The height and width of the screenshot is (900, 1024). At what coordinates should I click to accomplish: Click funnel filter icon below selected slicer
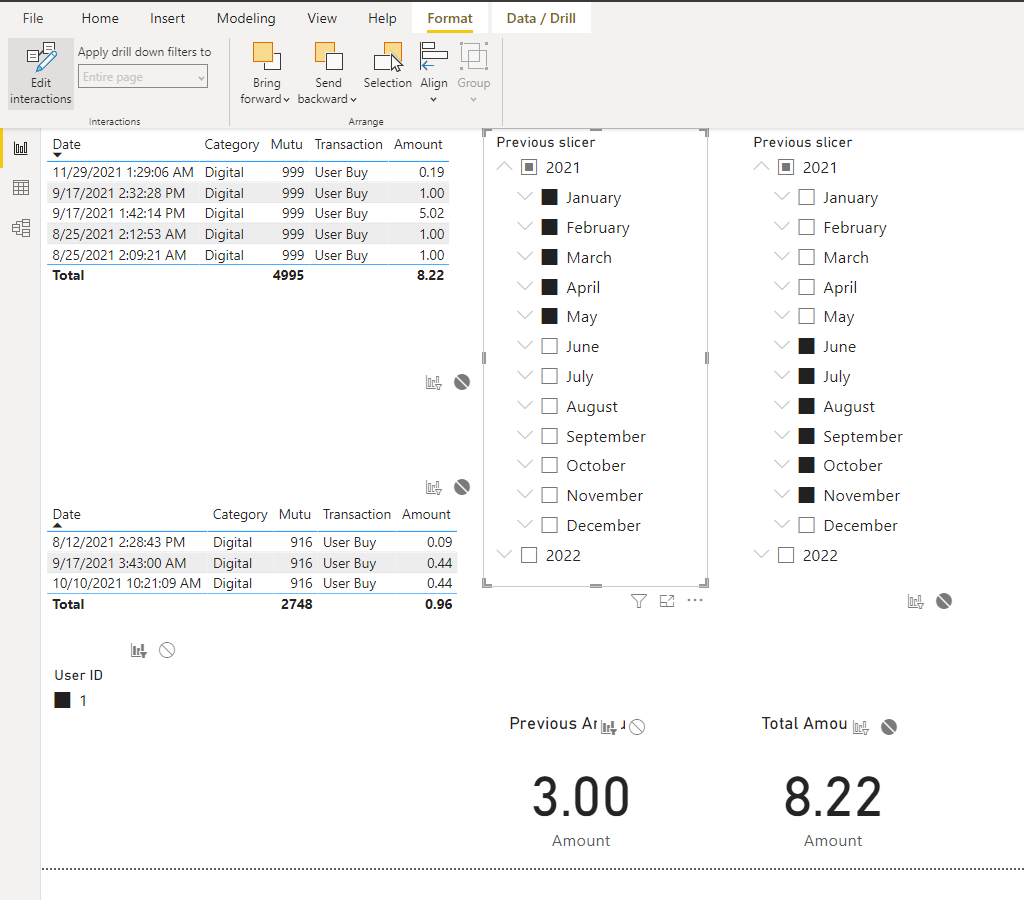(639, 601)
